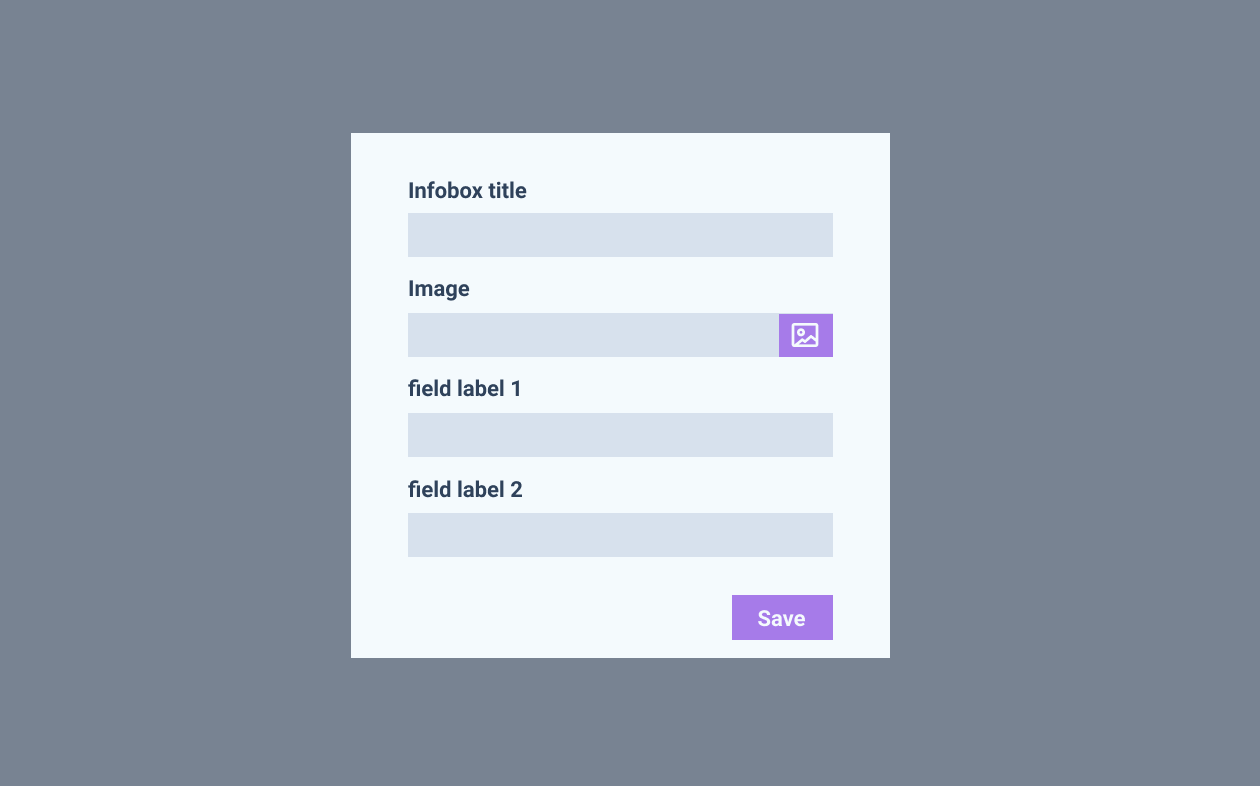Choose an image using the picture button

point(805,335)
